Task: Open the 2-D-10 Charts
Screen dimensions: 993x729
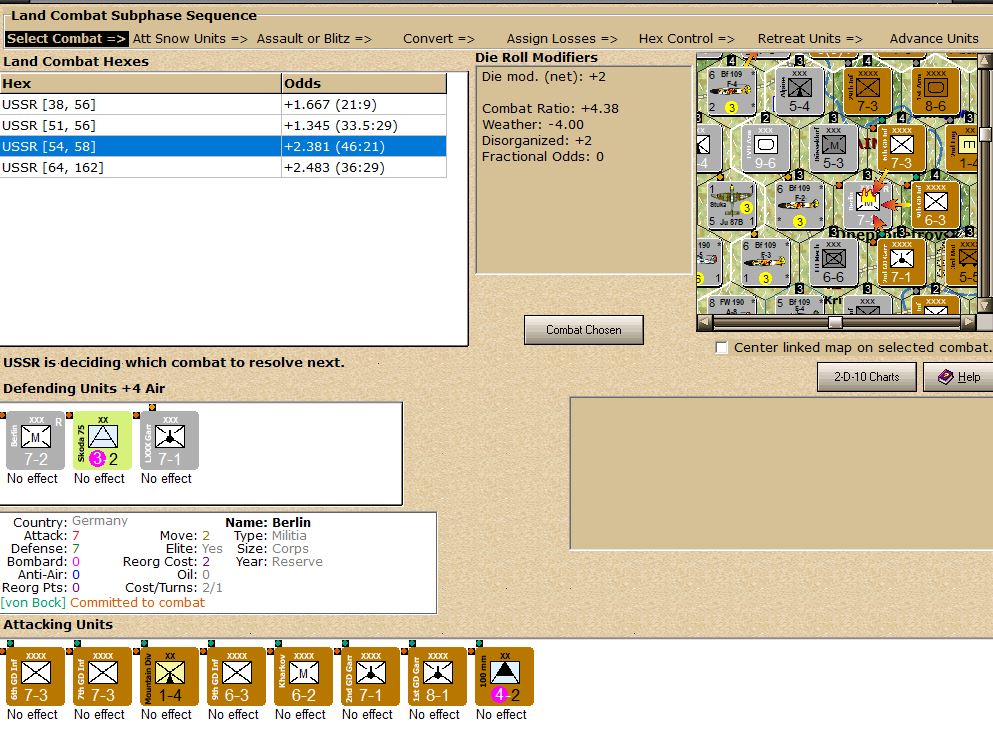Action: [x=866, y=377]
